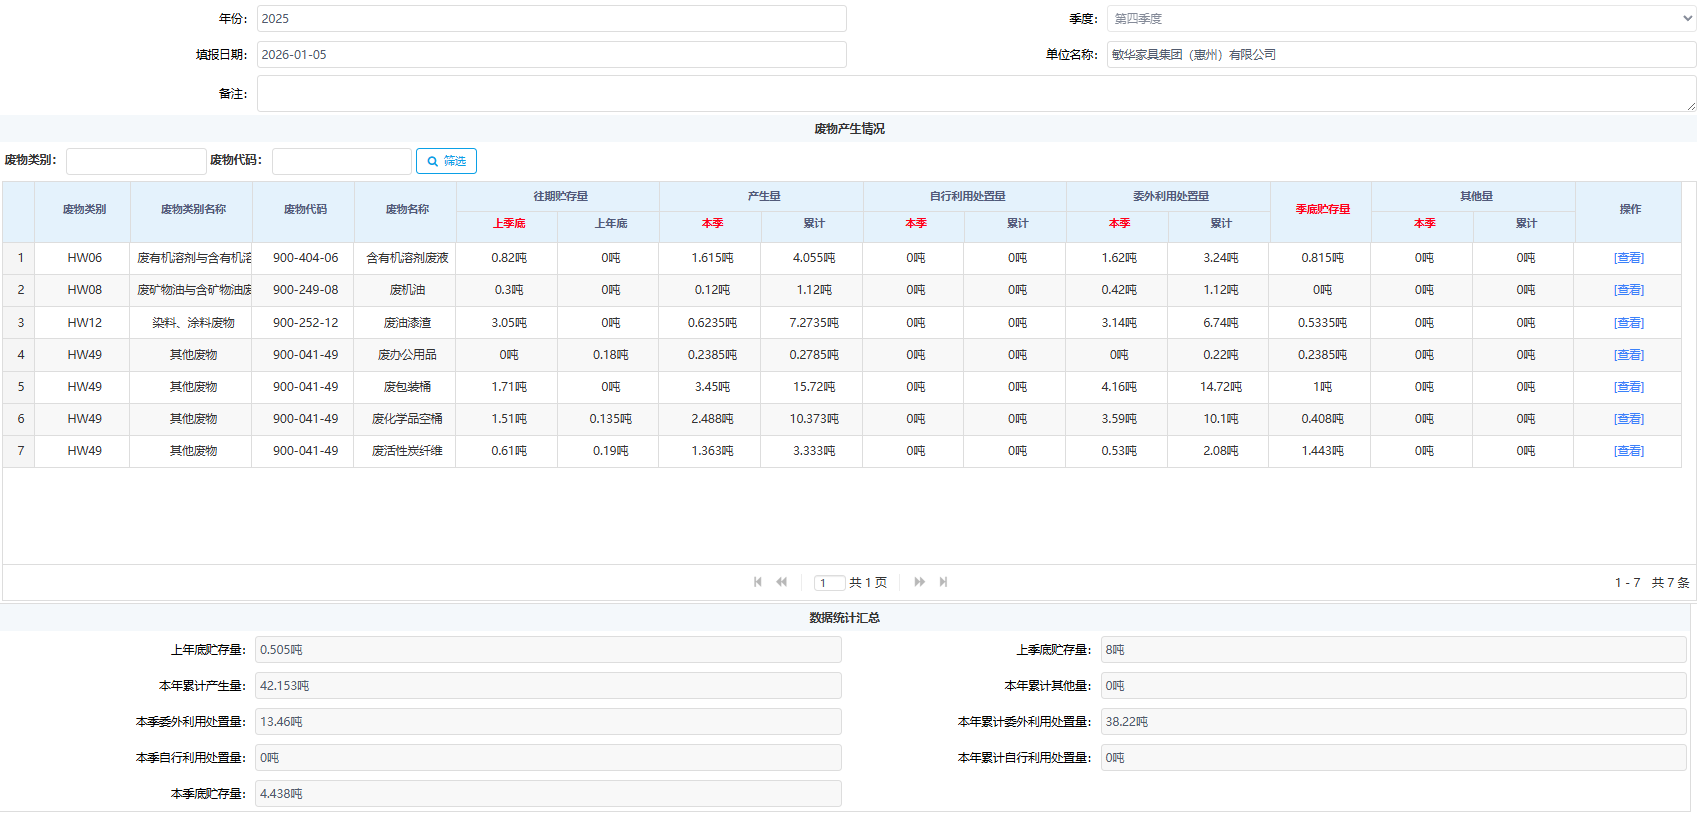
Task: Click the 本季自行利用处置量 summary field
Action: pyautogui.click(x=548, y=758)
